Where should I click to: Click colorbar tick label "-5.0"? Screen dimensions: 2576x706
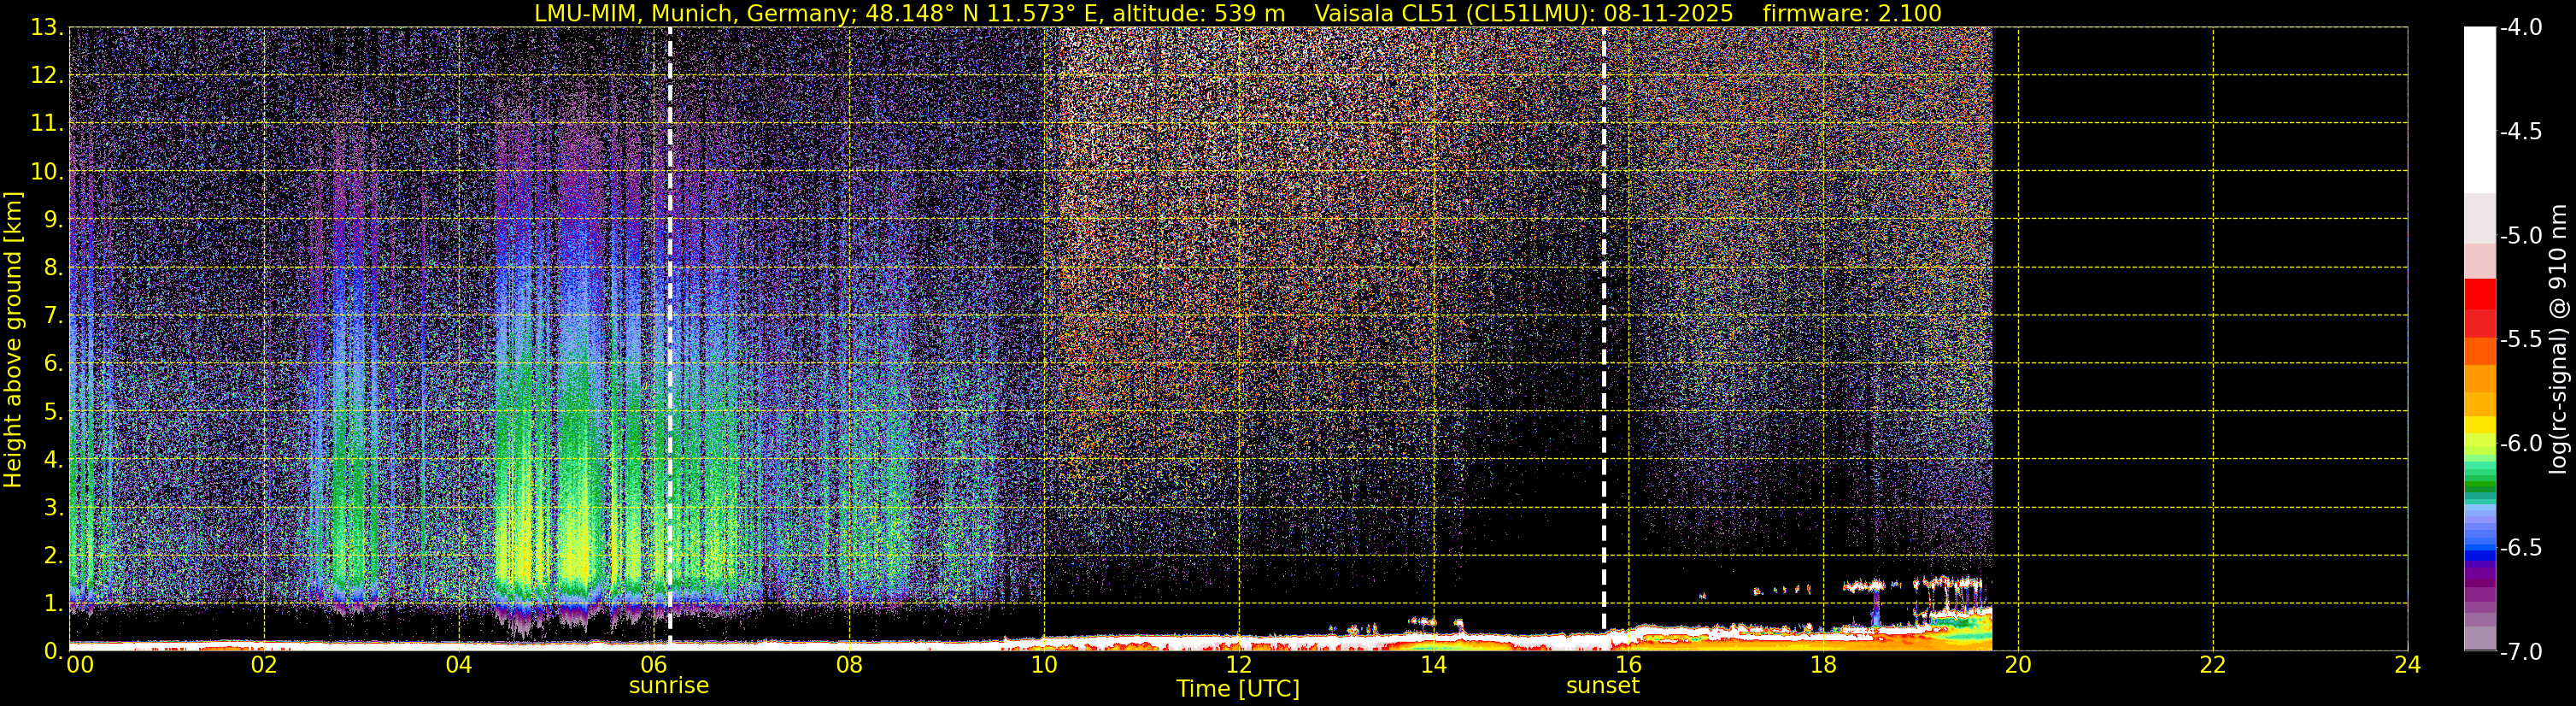[2521, 236]
